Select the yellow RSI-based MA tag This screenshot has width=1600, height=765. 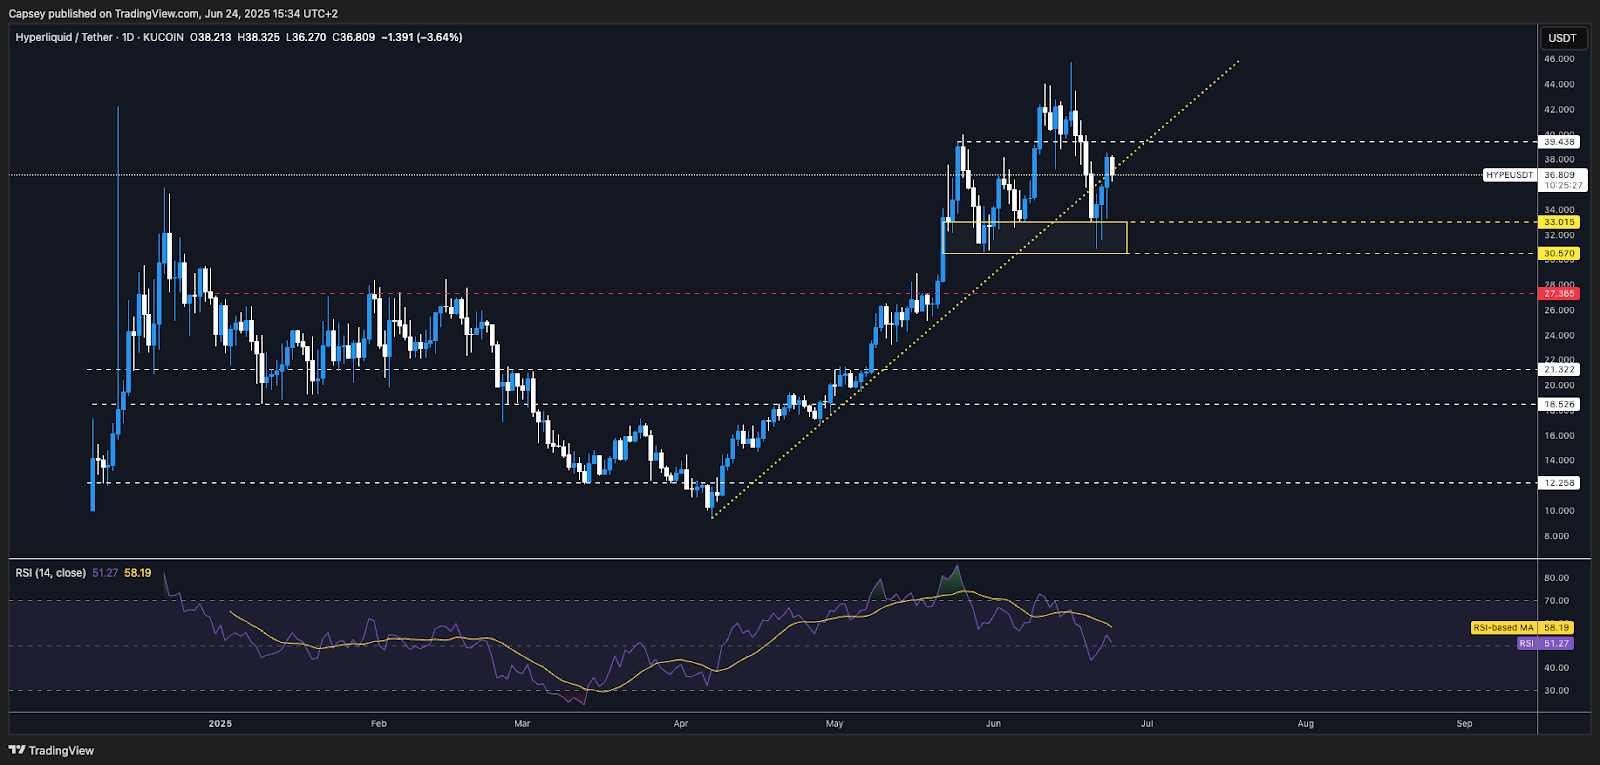point(1503,628)
